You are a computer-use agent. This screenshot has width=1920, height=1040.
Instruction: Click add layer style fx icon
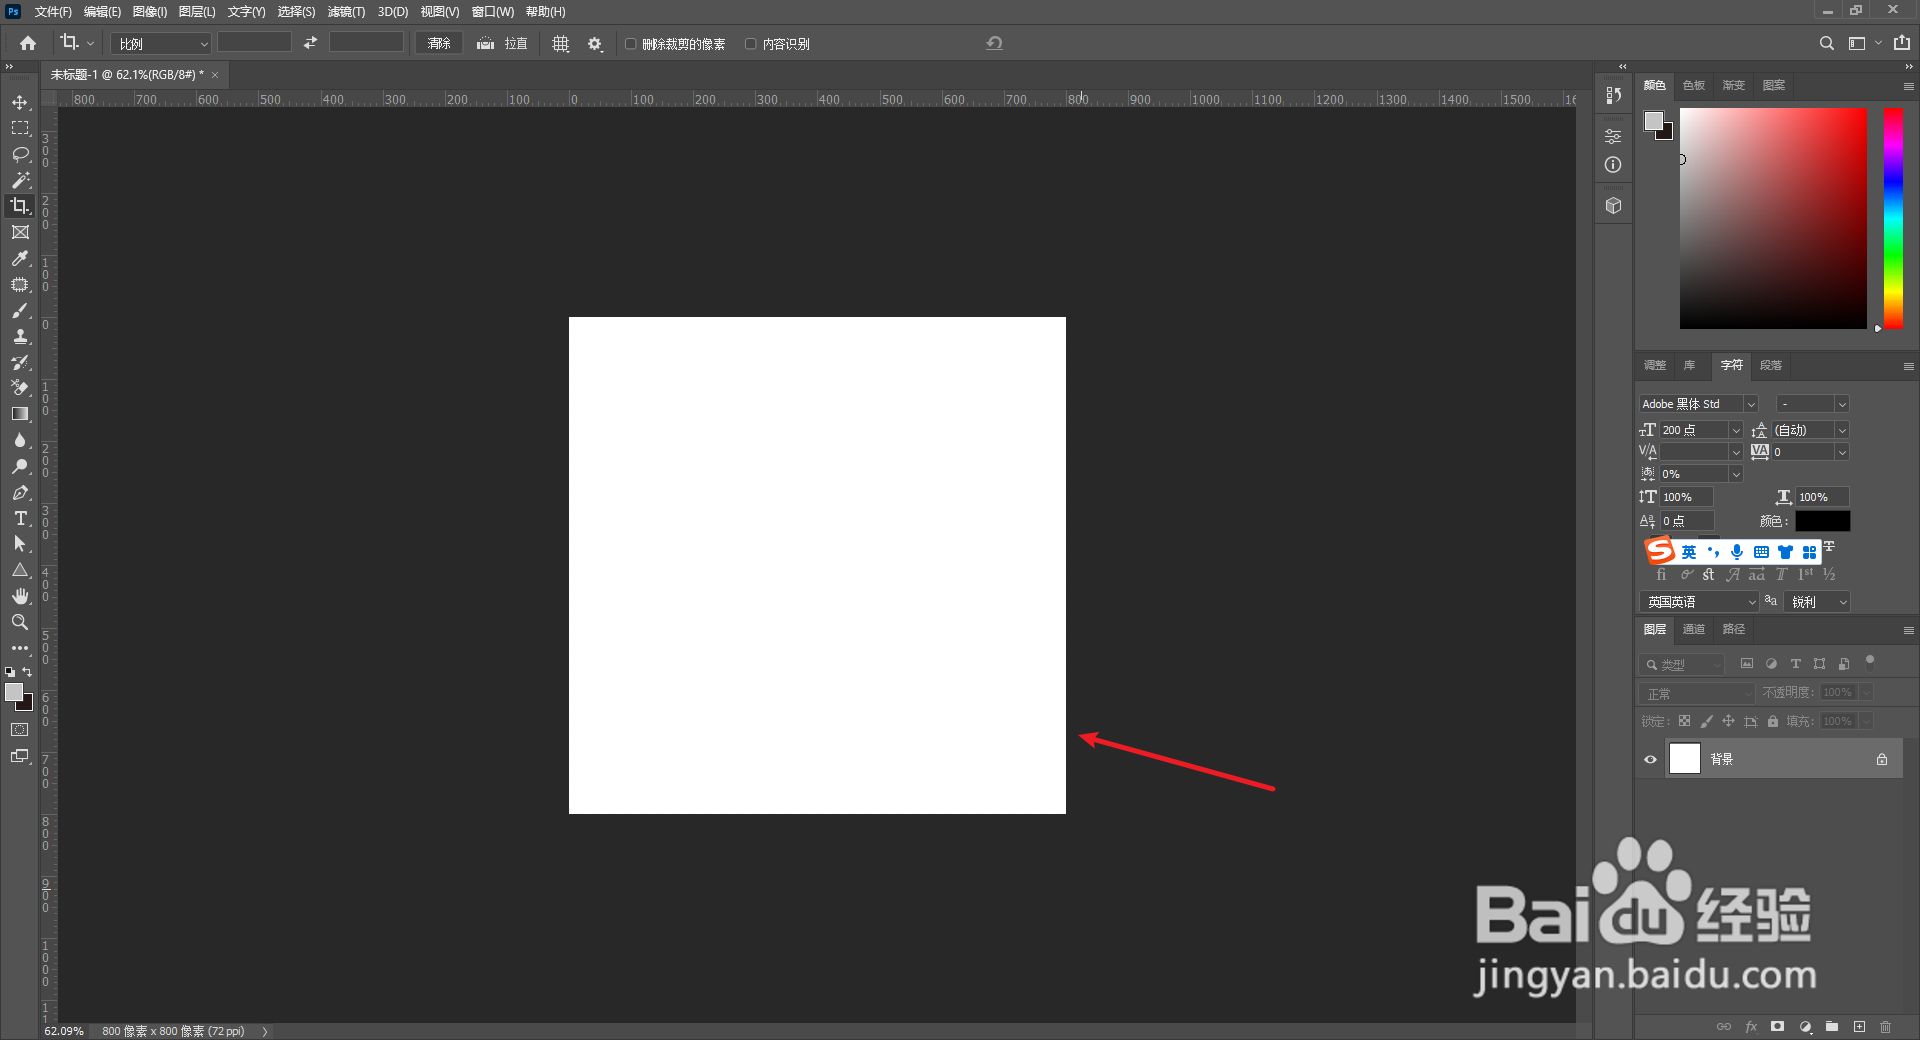tap(1751, 1027)
